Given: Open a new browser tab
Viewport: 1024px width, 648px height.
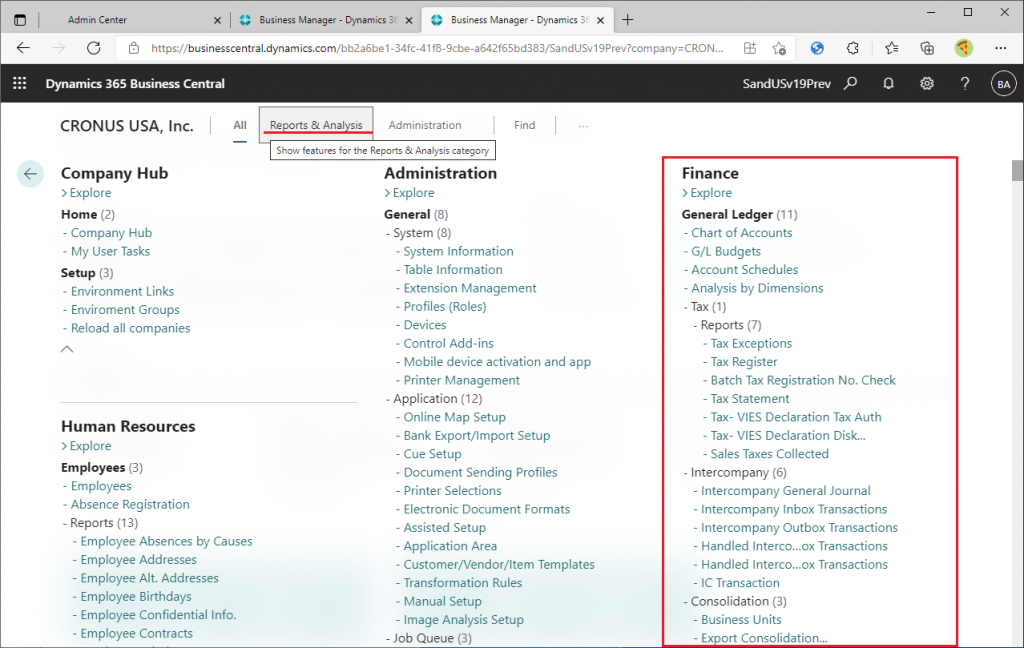Looking at the screenshot, I should click(x=628, y=20).
